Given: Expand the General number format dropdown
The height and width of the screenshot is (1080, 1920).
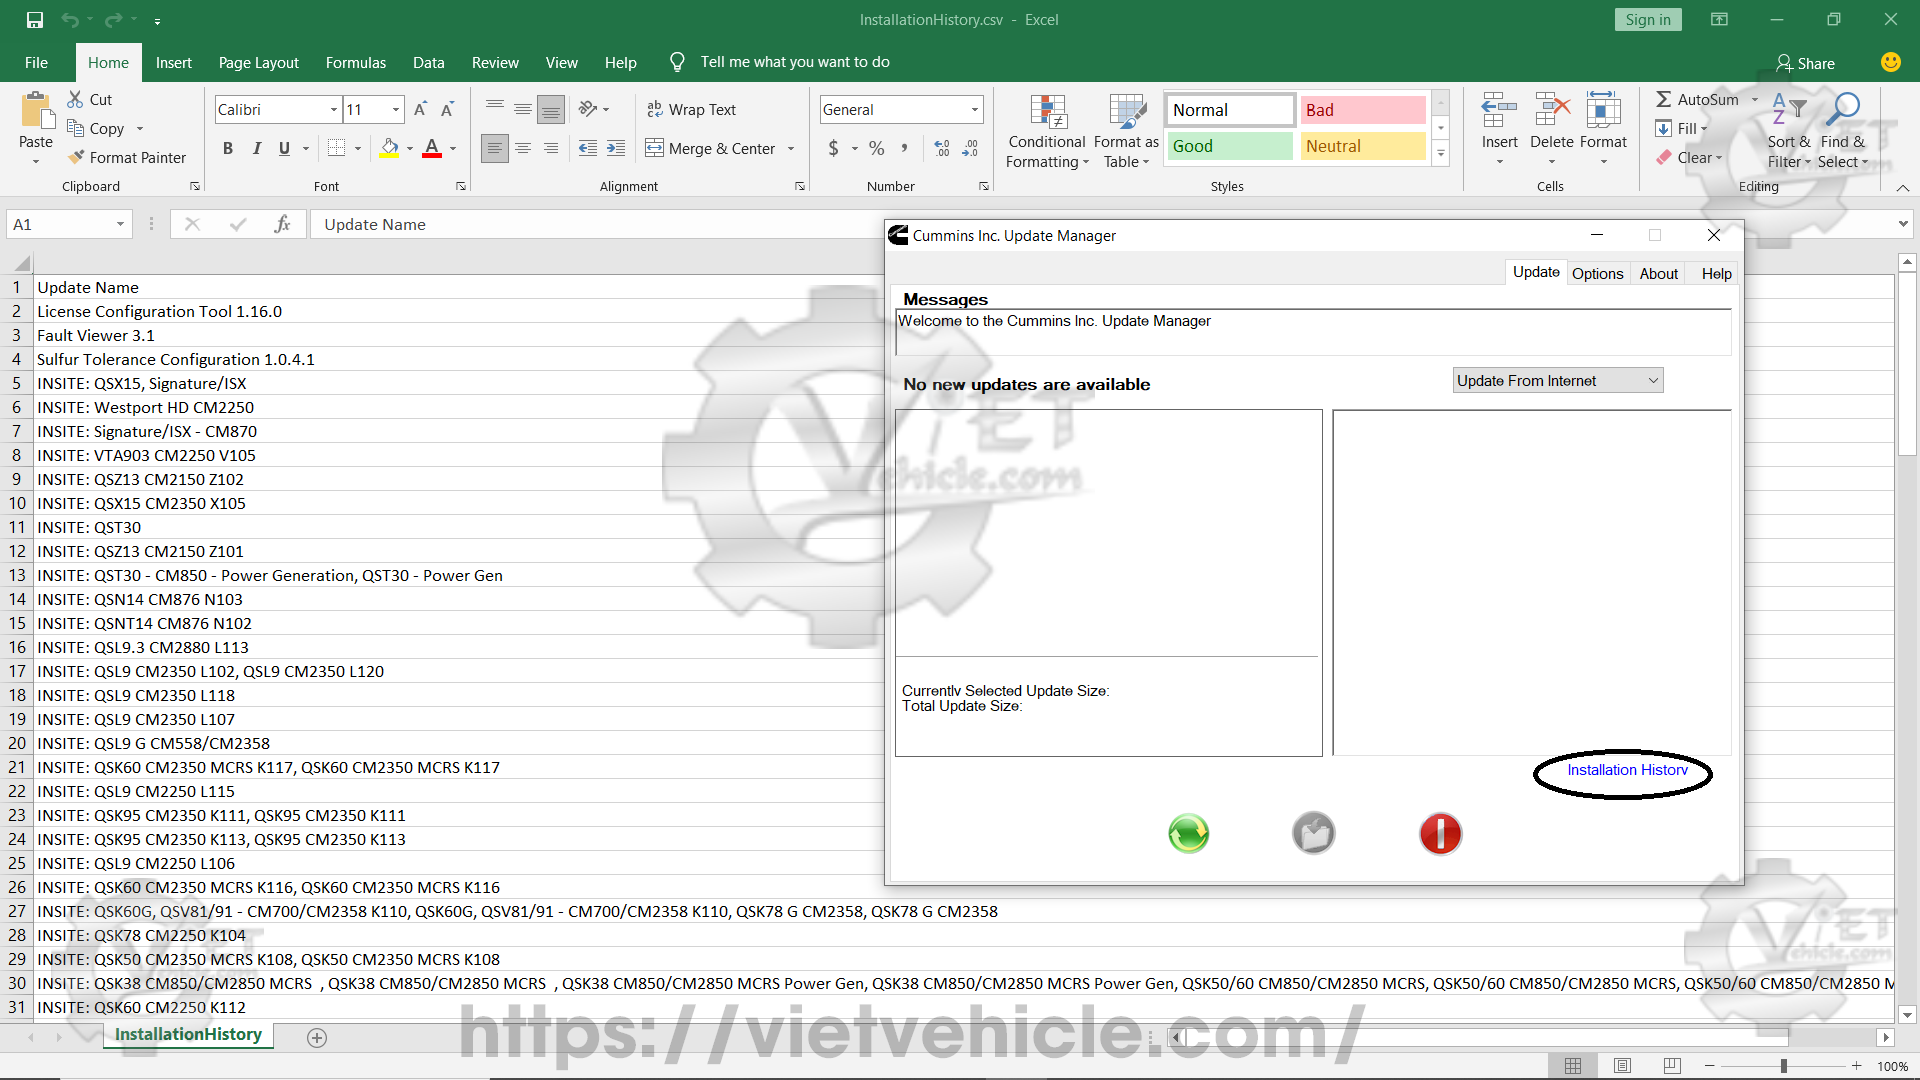Looking at the screenshot, I should pos(974,109).
